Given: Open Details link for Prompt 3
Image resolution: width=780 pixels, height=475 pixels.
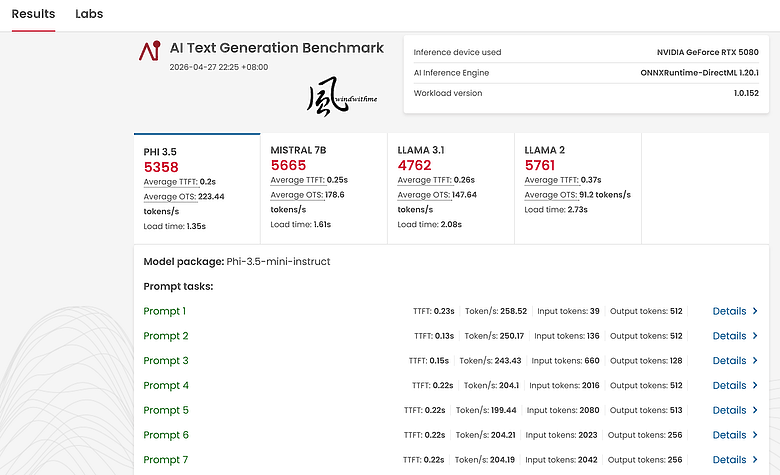Looking at the screenshot, I should click(729, 361).
